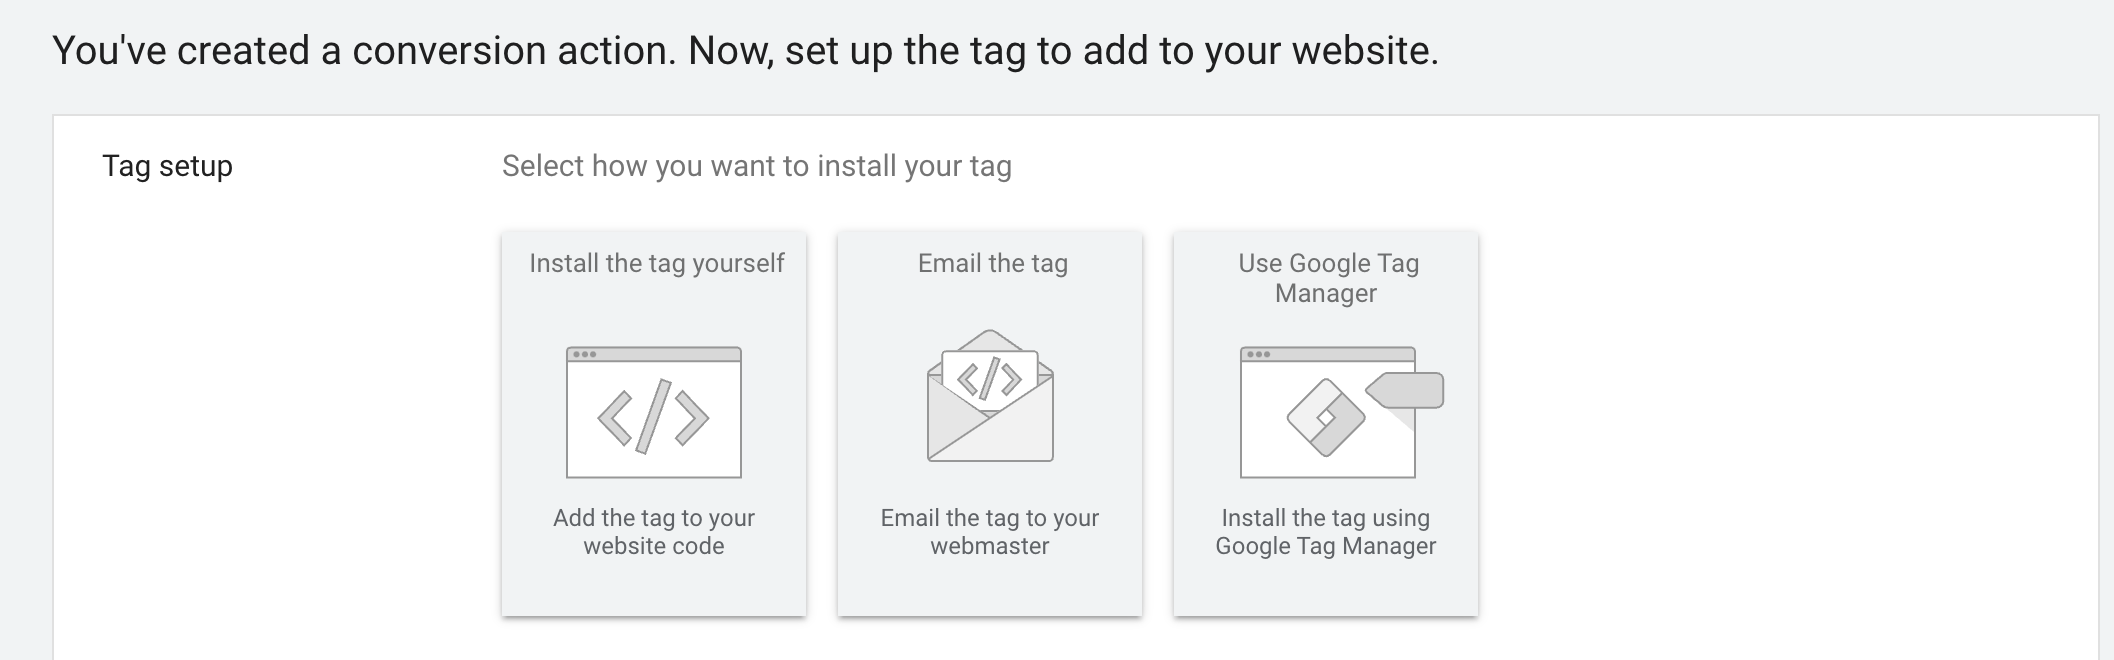Screen dimensions: 2114x660
Task: Click window dots in Tag Manager illustration
Action: tap(1259, 354)
